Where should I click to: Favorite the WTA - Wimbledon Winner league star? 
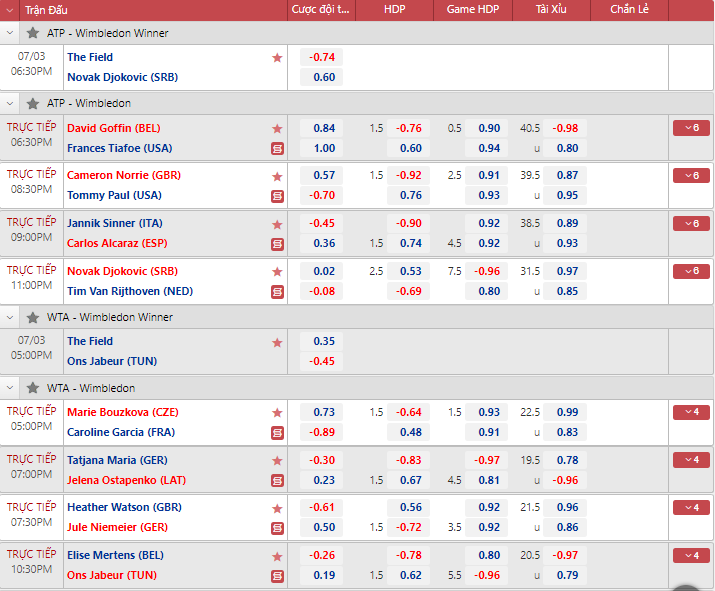click(x=33, y=317)
